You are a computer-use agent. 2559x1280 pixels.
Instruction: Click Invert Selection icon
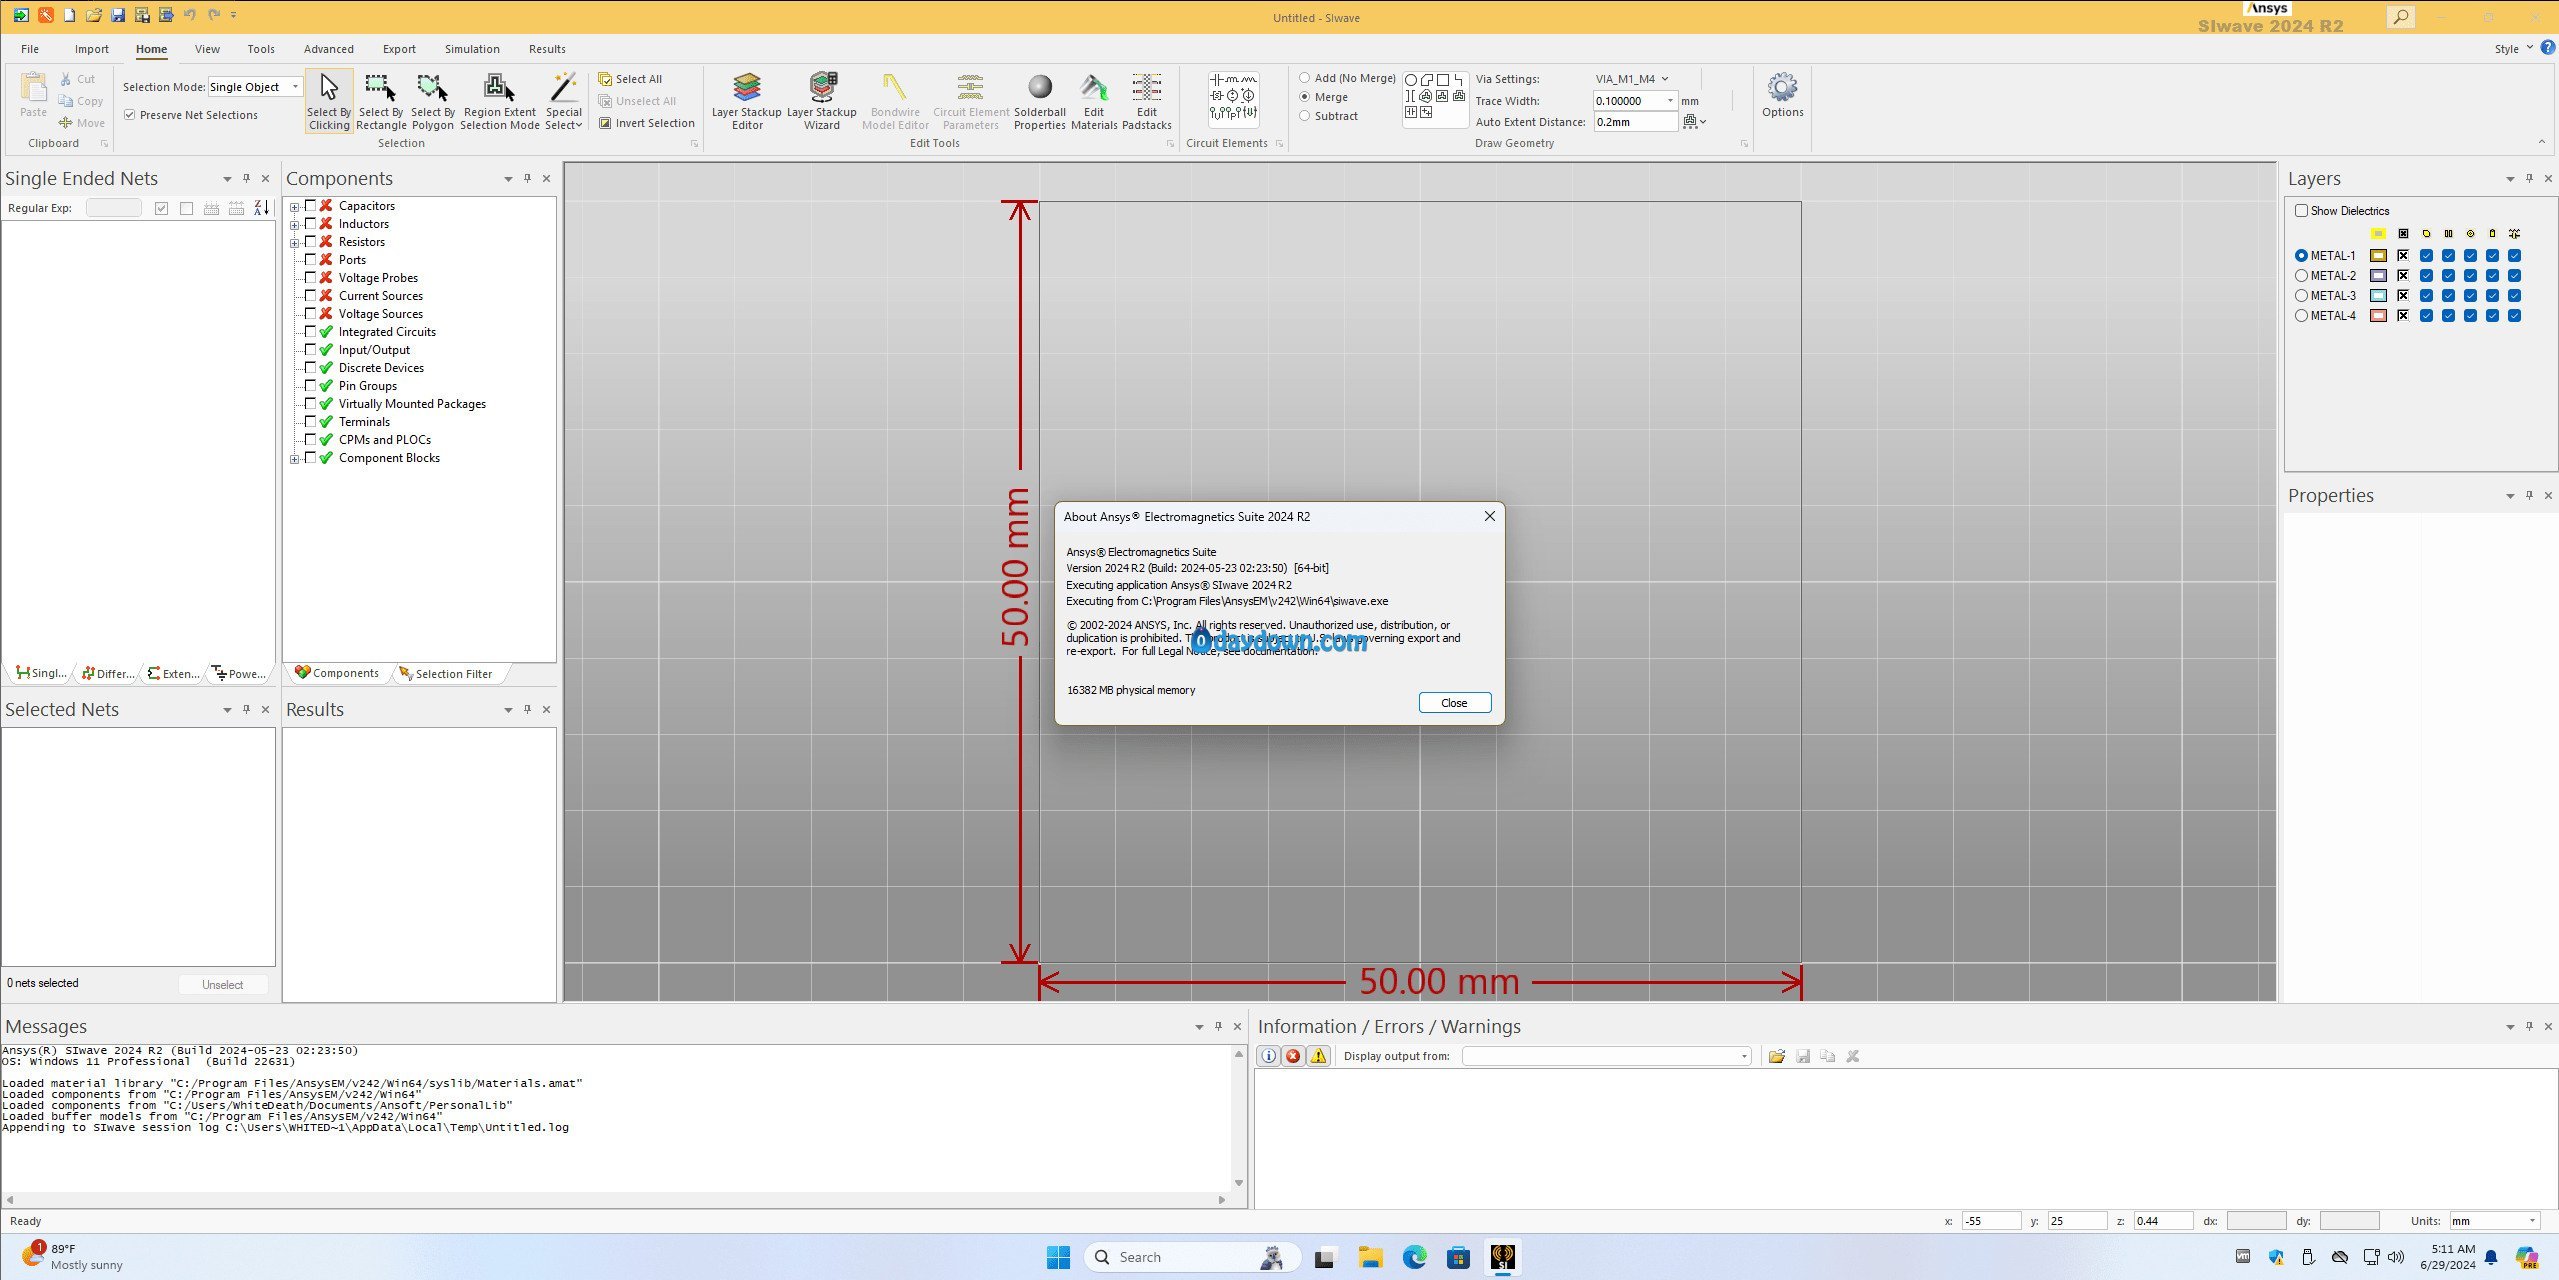(605, 123)
